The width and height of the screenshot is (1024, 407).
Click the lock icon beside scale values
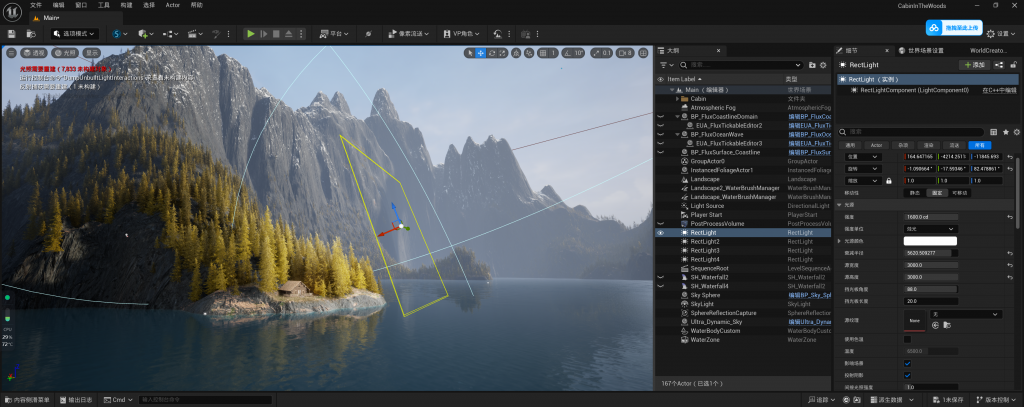(888, 180)
